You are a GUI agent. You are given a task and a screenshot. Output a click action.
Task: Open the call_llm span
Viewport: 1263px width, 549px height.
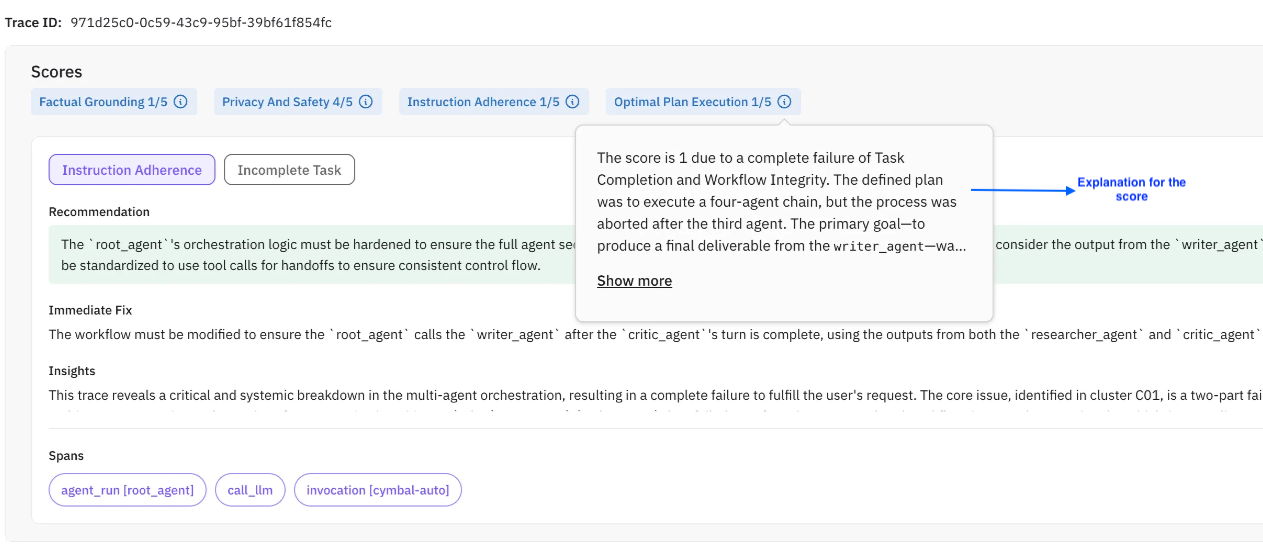250,490
